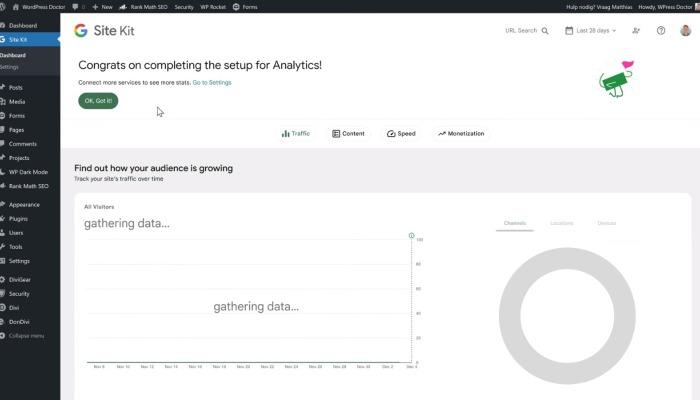Click the dashboard sharing person icon
This screenshot has width=700, height=400.
pyautogui.click(x=637, y=31)
